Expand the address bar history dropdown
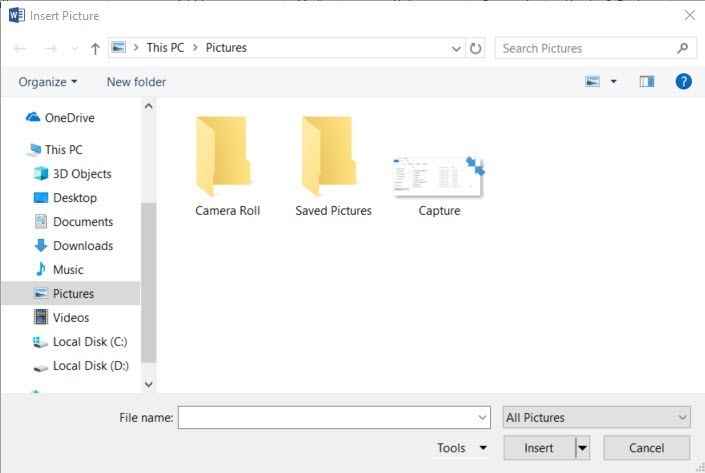This screenshot has height=473, width=705. pos(456,48)
